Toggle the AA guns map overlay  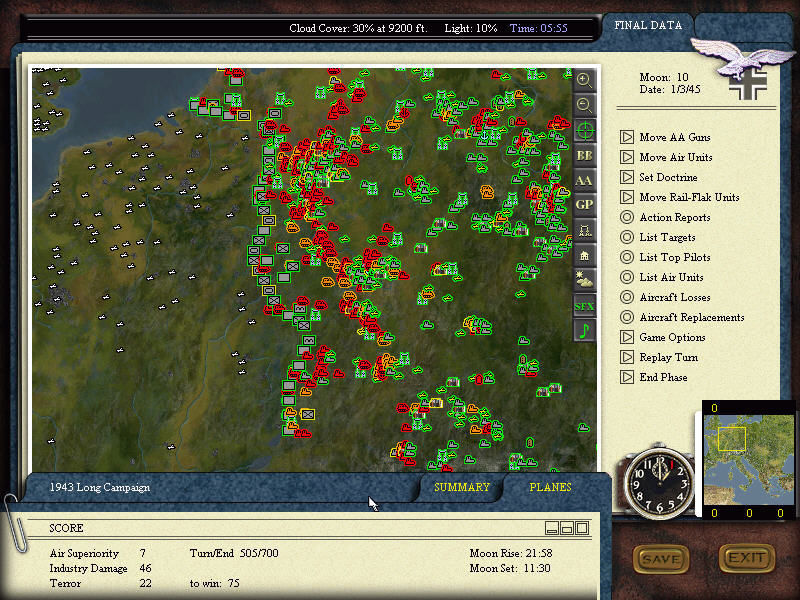click(x=585, y=180)
